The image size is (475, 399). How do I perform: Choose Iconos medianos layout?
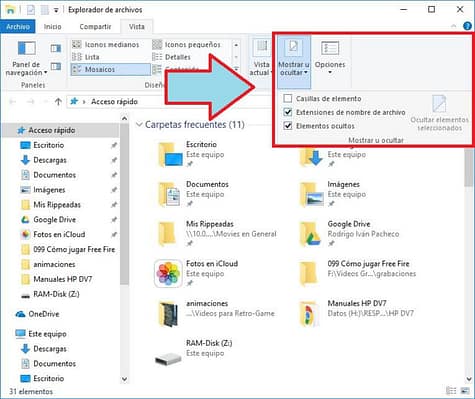[106, 44]
